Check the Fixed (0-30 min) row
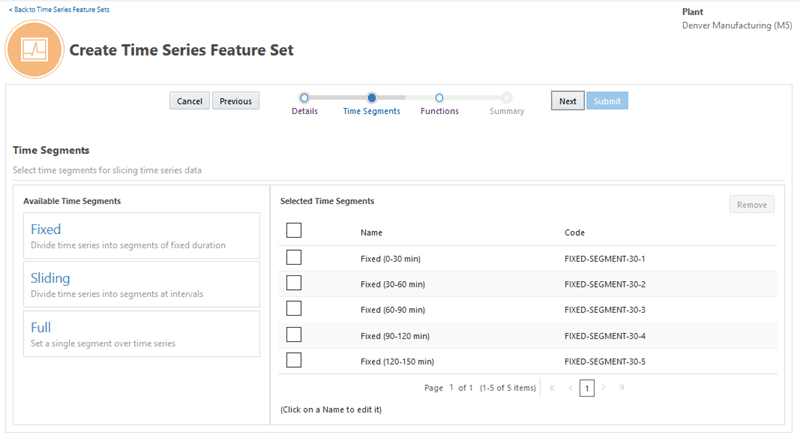 click(294, 258)
